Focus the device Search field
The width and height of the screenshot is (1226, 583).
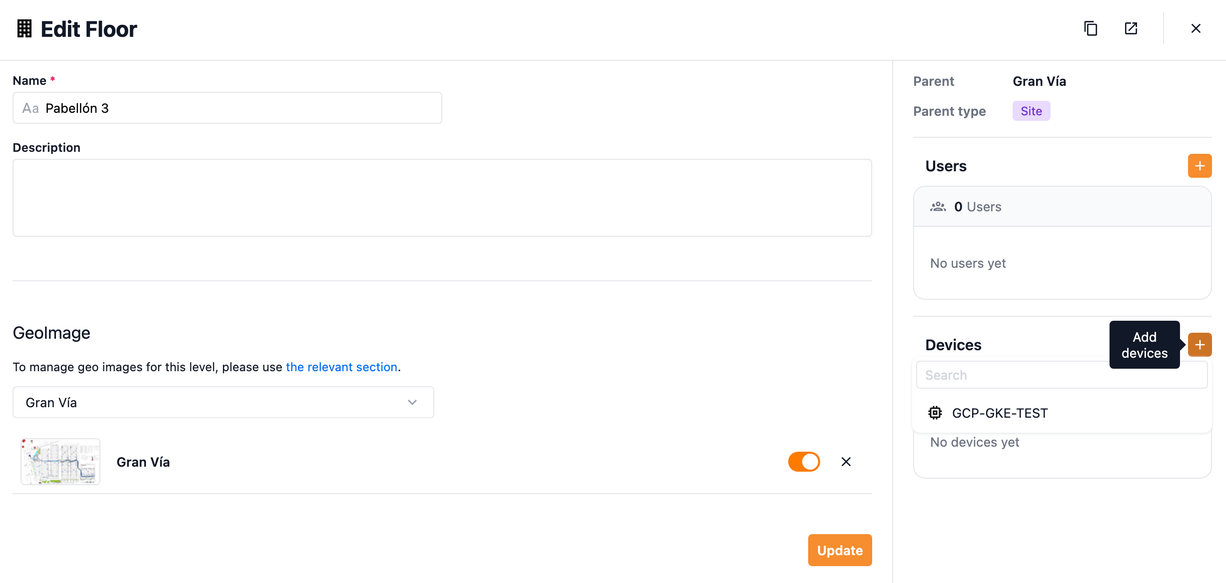(1061, 376)
